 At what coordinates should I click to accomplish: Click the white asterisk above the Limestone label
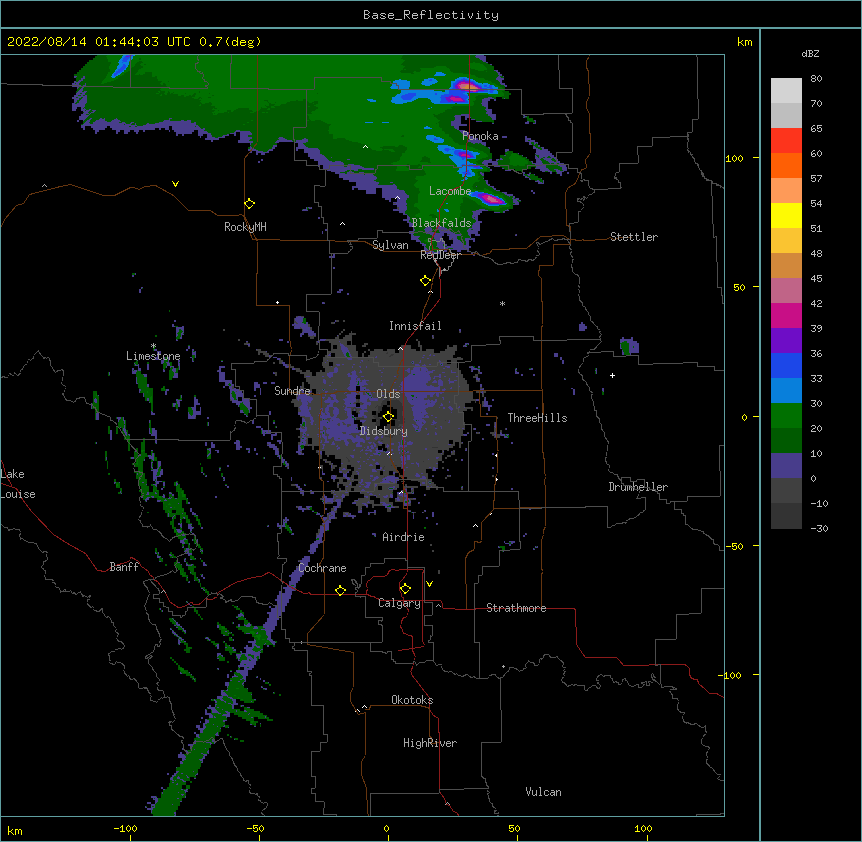coord(153,346)
